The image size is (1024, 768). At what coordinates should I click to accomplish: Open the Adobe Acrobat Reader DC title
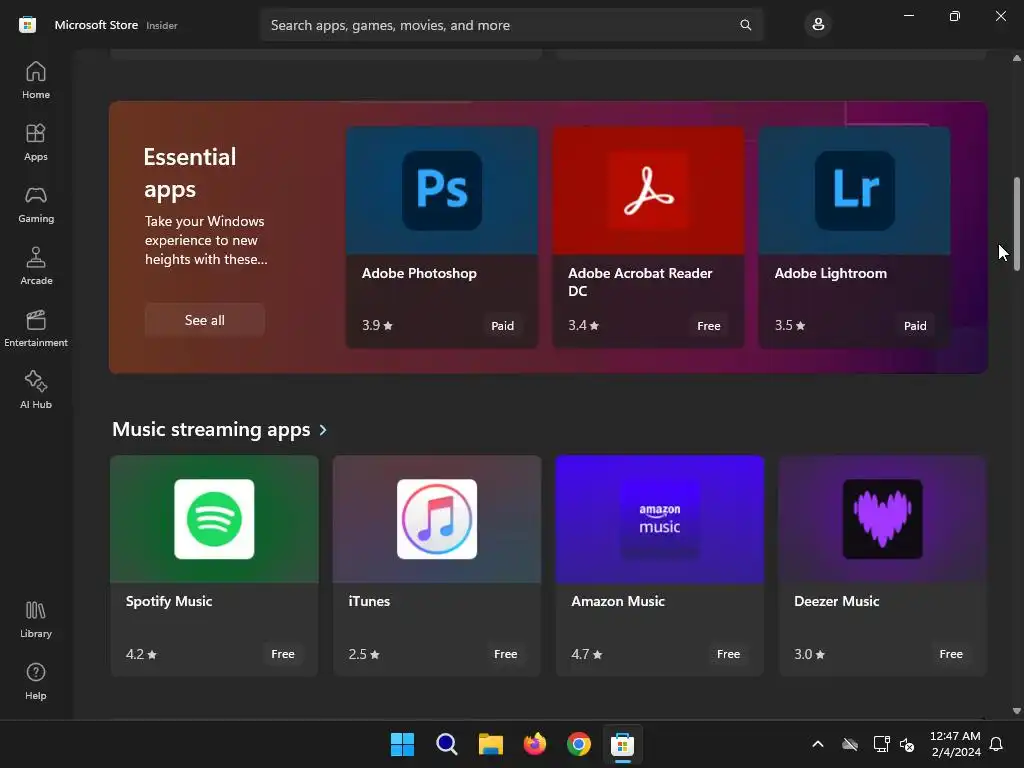pos(640,282)
